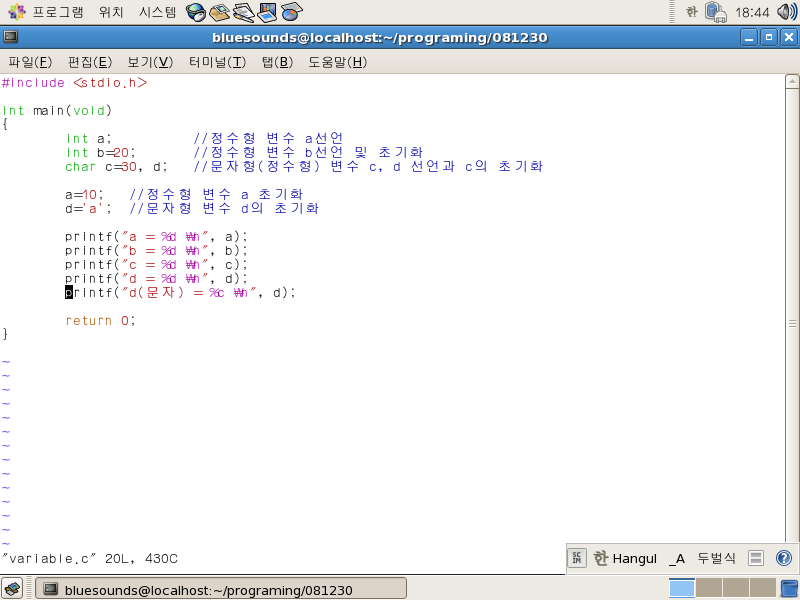Launch the spreadsheet pie chart icon

[291, 12]
